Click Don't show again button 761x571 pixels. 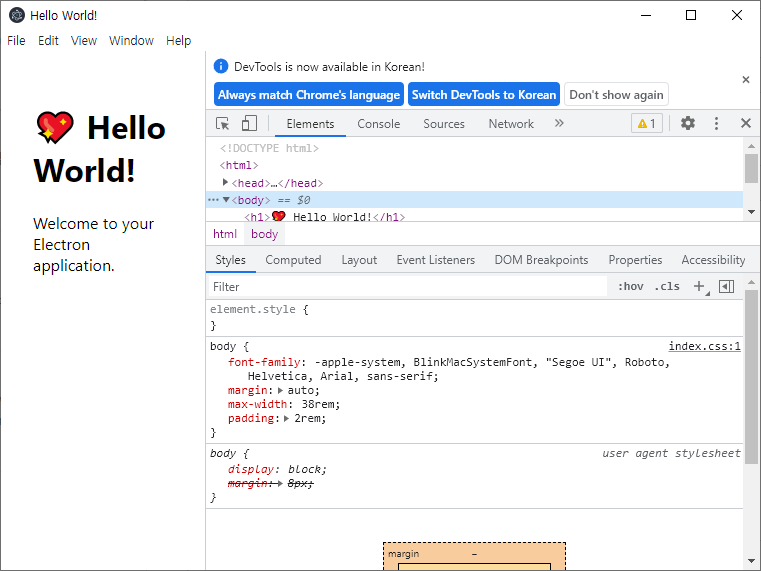(x=616, y=95)
